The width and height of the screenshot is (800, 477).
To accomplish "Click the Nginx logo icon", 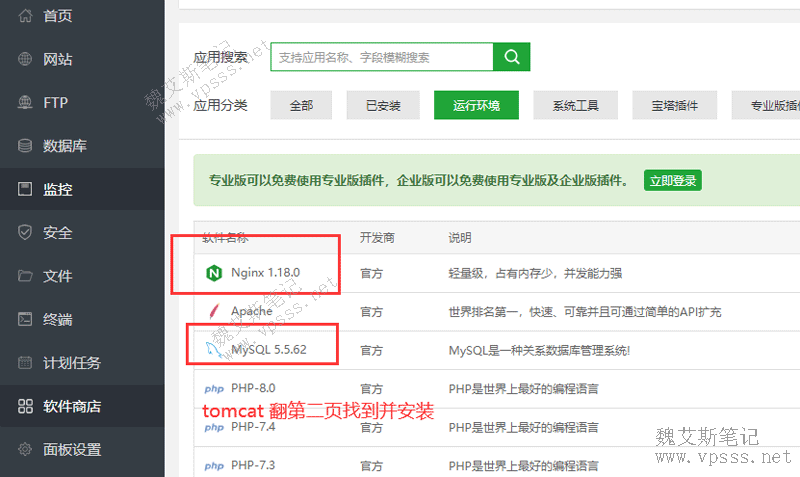I will pyautogui.click(x=213, y=272).
